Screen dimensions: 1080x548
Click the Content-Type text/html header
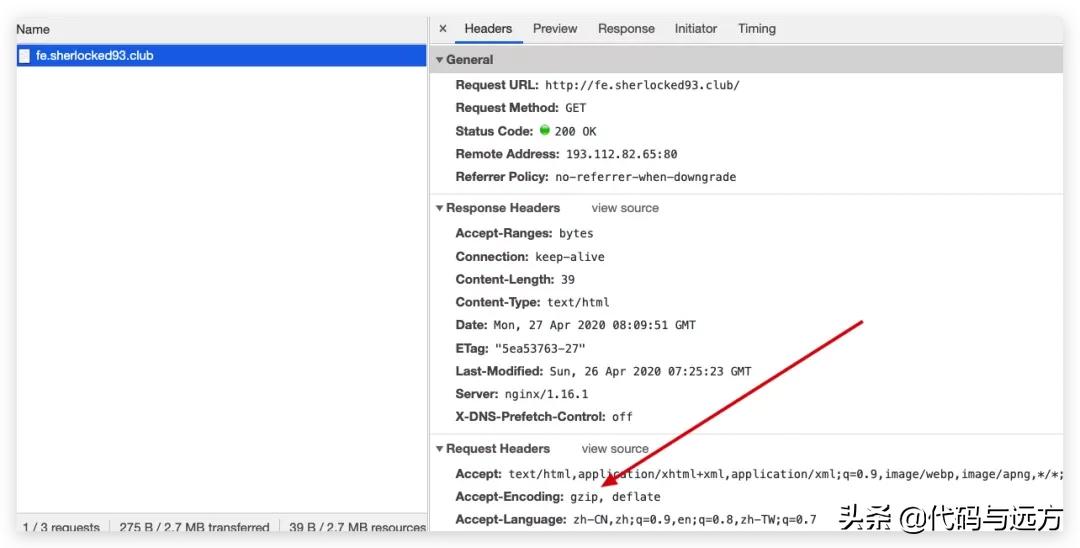pos(532,302)
